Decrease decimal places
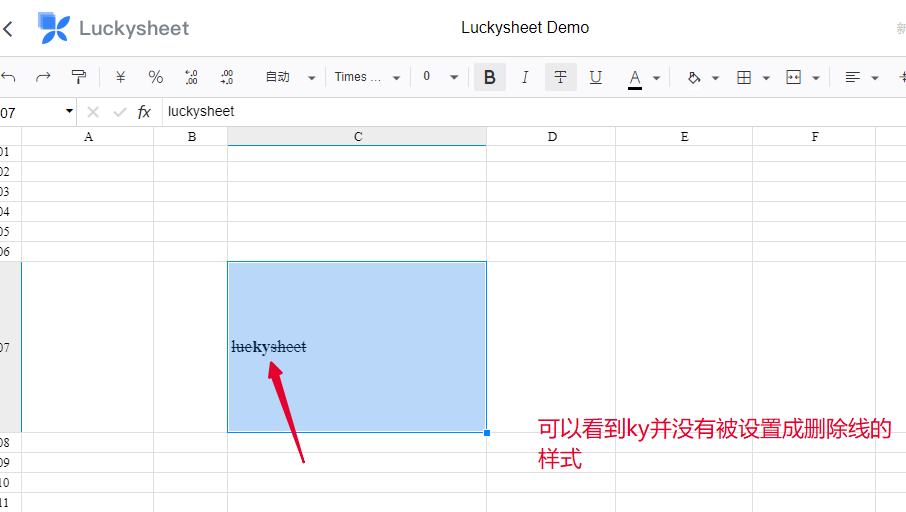 click(x=191, y=77)
